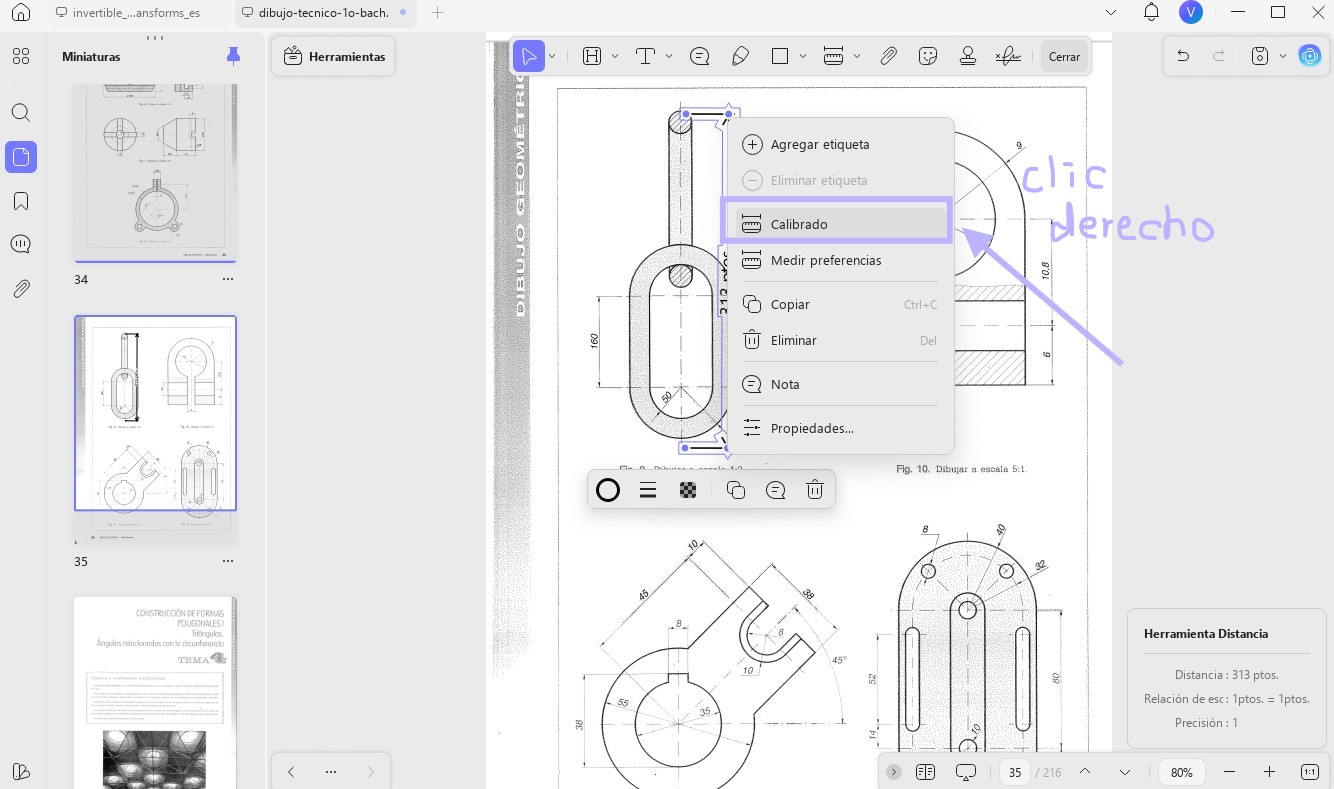
Task: Open the layers icon at sidebar bottom
Action: 21,771
